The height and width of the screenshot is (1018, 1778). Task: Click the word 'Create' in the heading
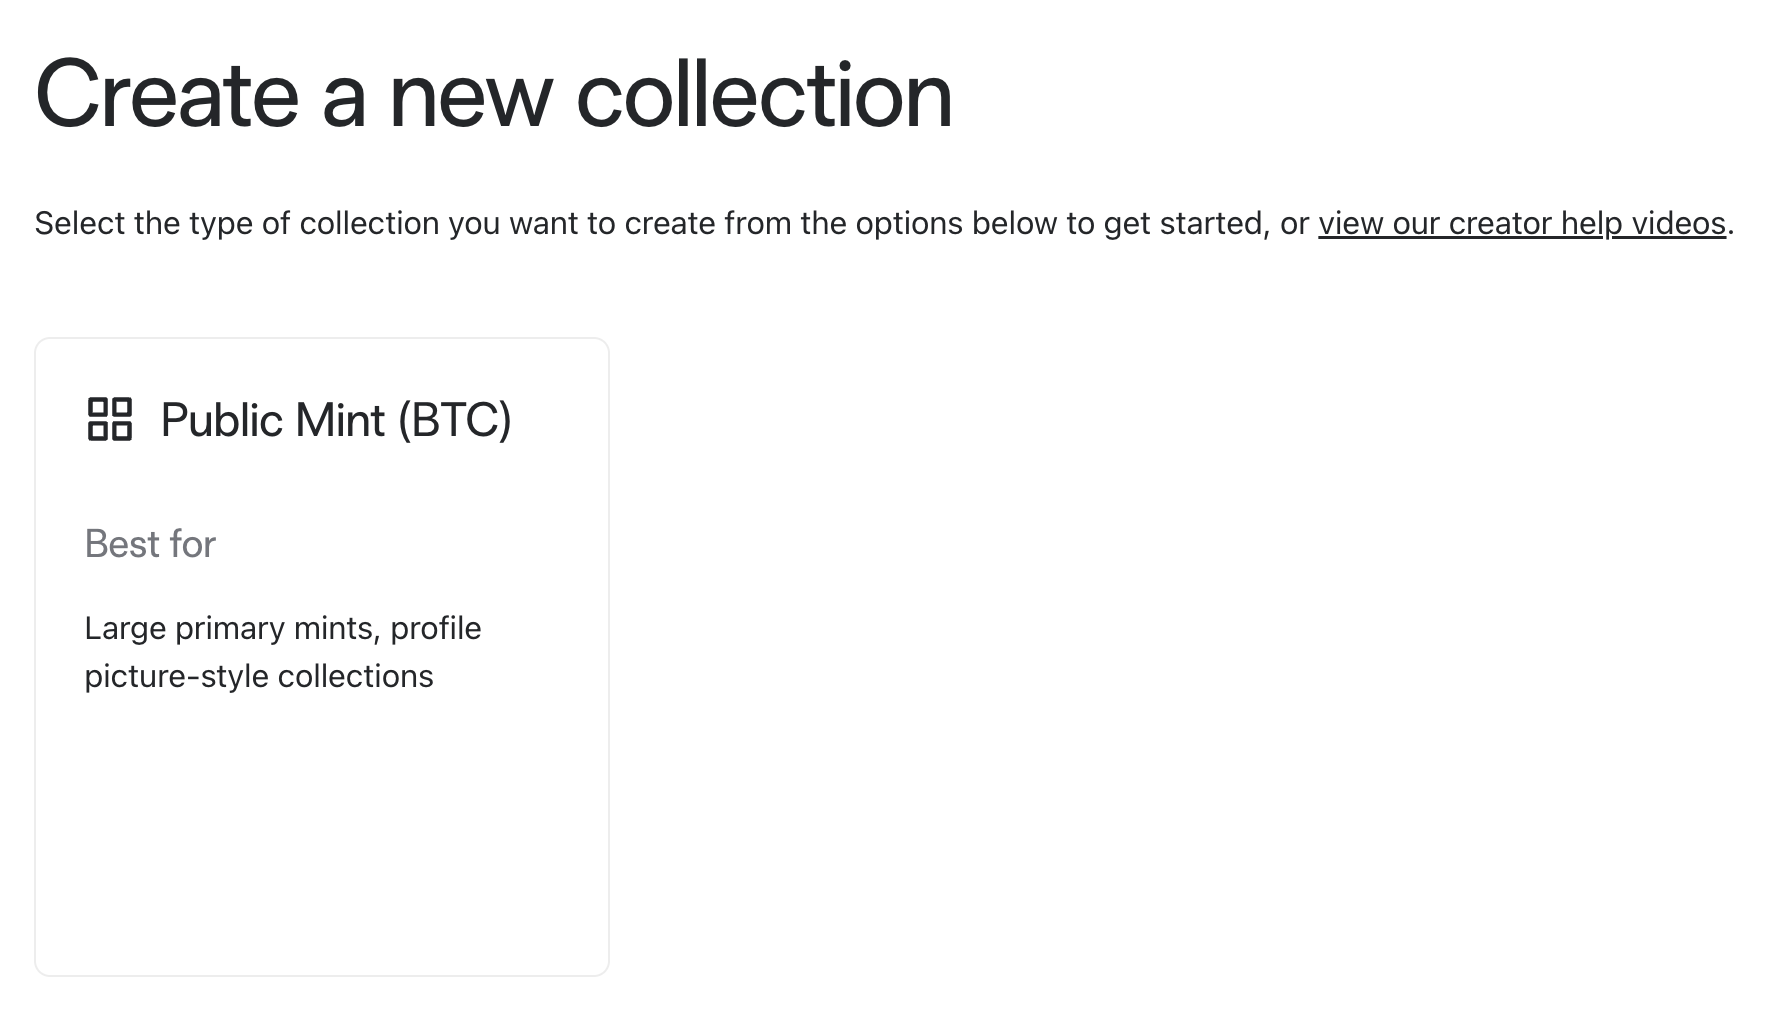tap(167, 95)
